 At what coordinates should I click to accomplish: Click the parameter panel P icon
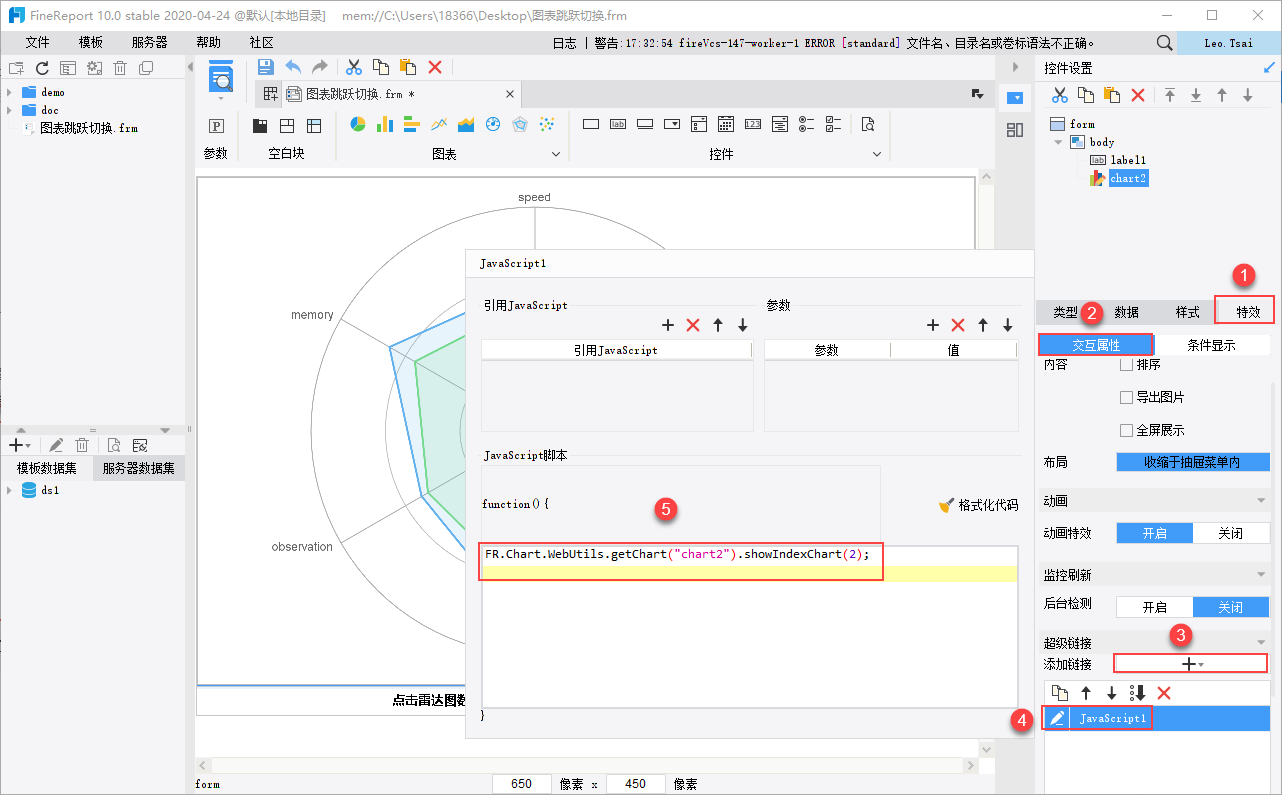(215, 126)
